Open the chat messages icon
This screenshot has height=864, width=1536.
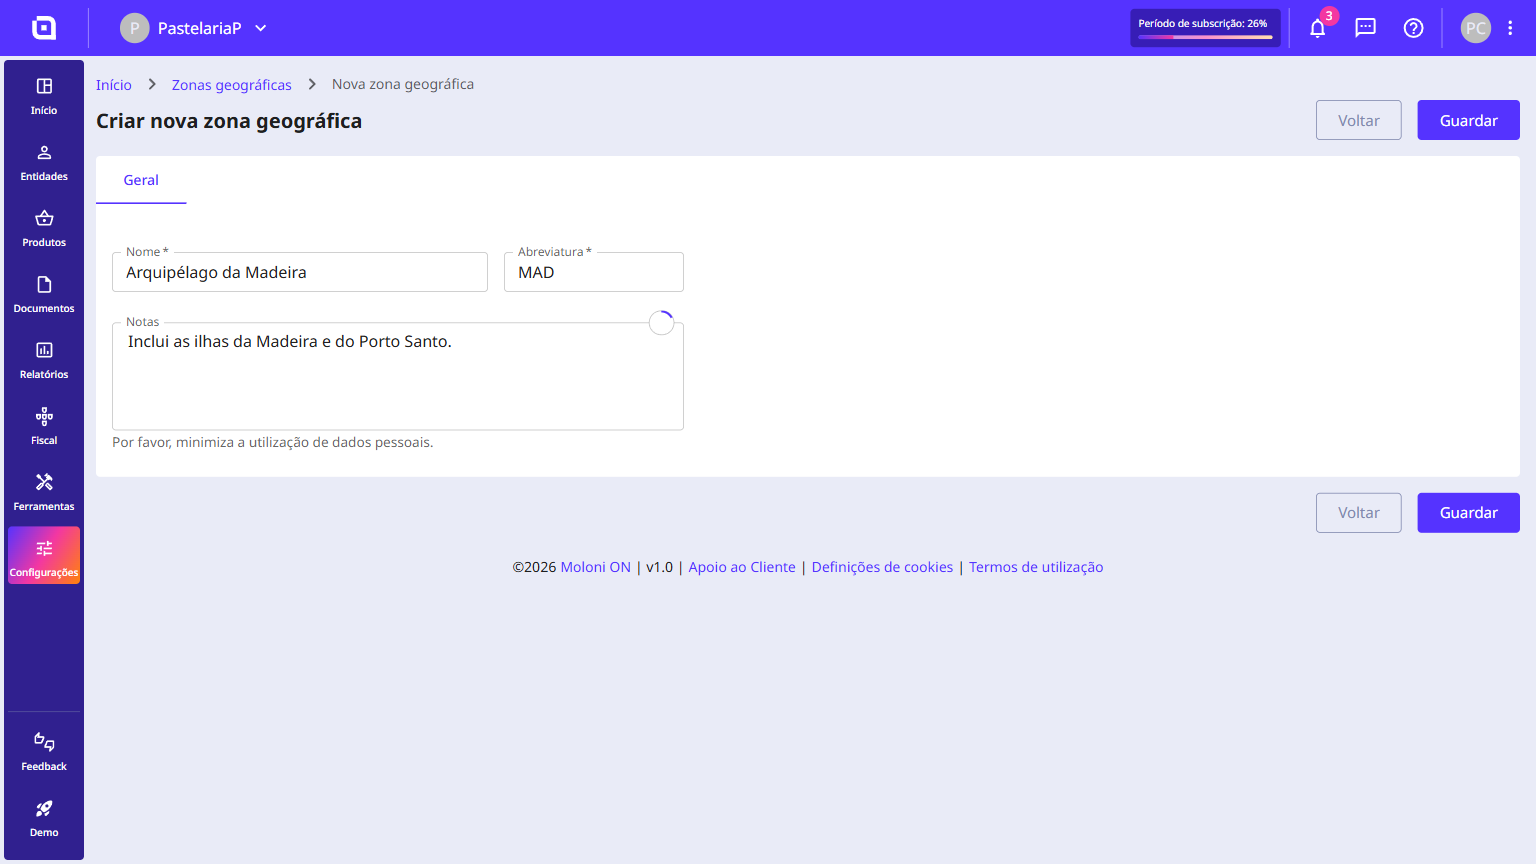(1365, 28)
